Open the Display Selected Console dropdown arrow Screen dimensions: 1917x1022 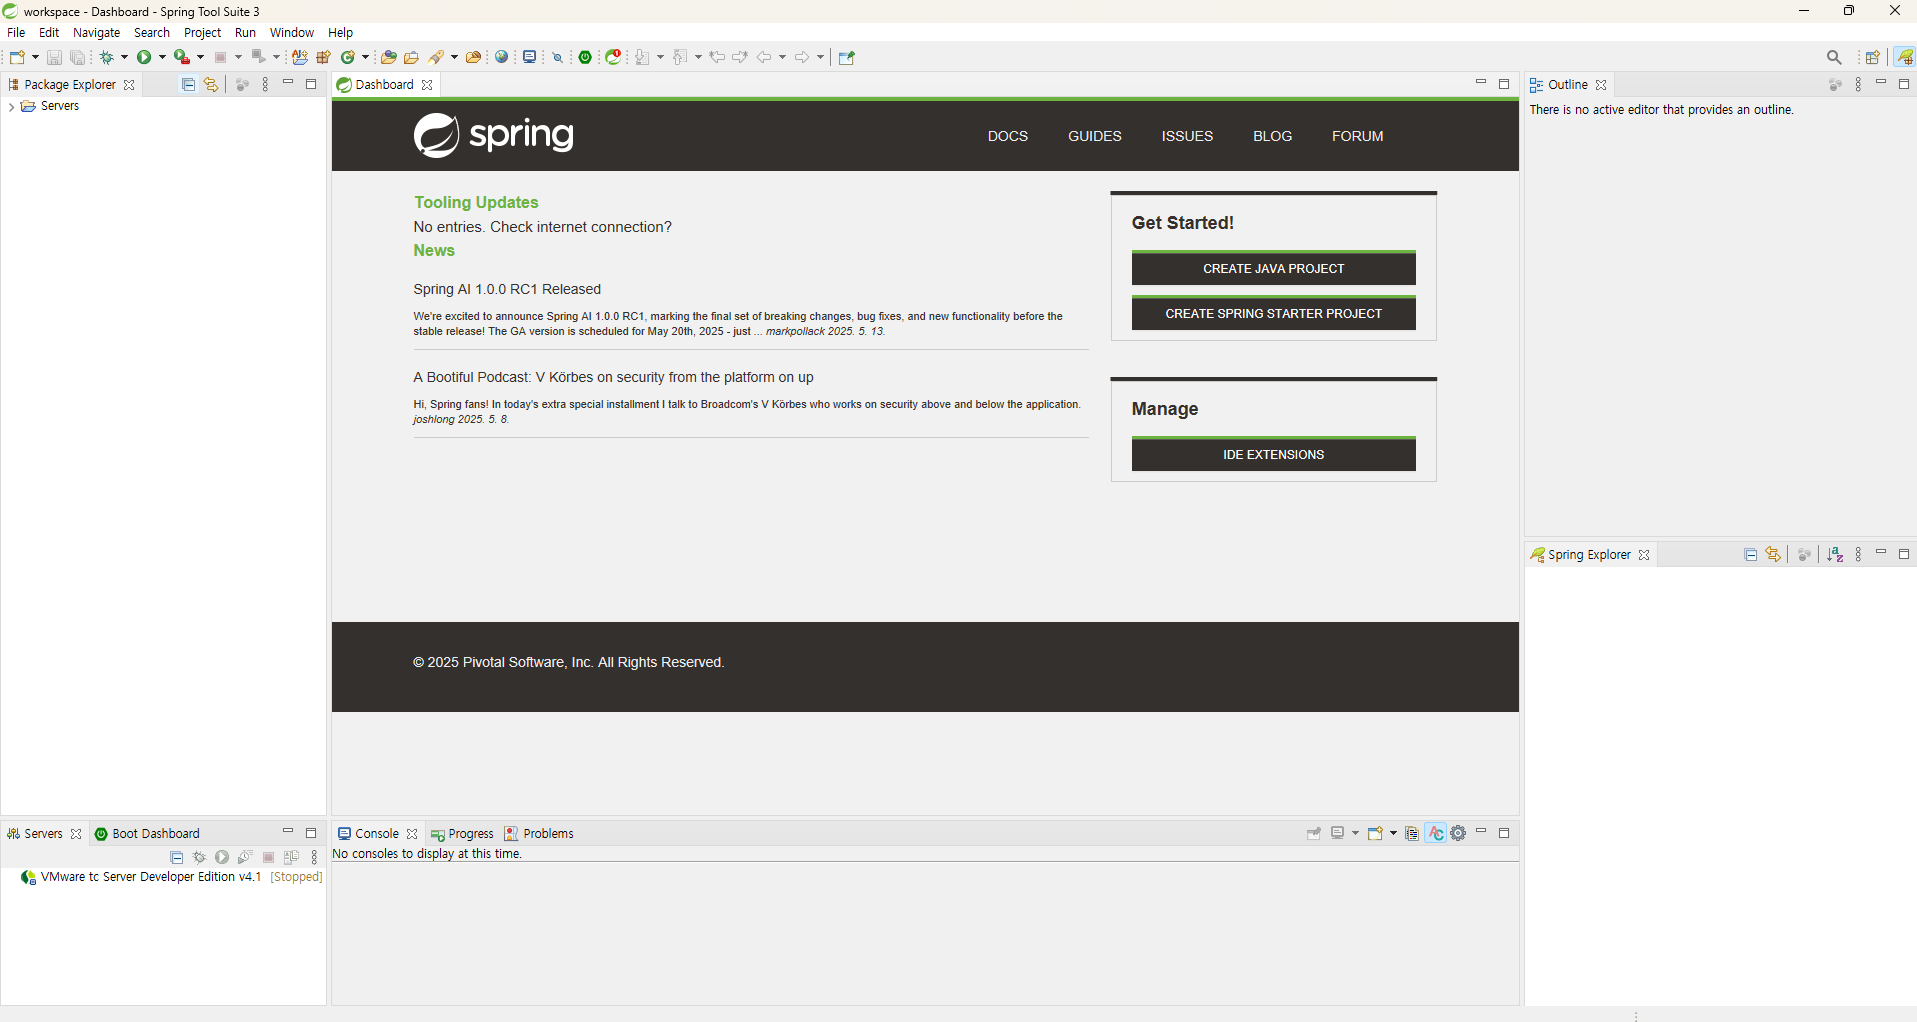[x=1355, y=833]
